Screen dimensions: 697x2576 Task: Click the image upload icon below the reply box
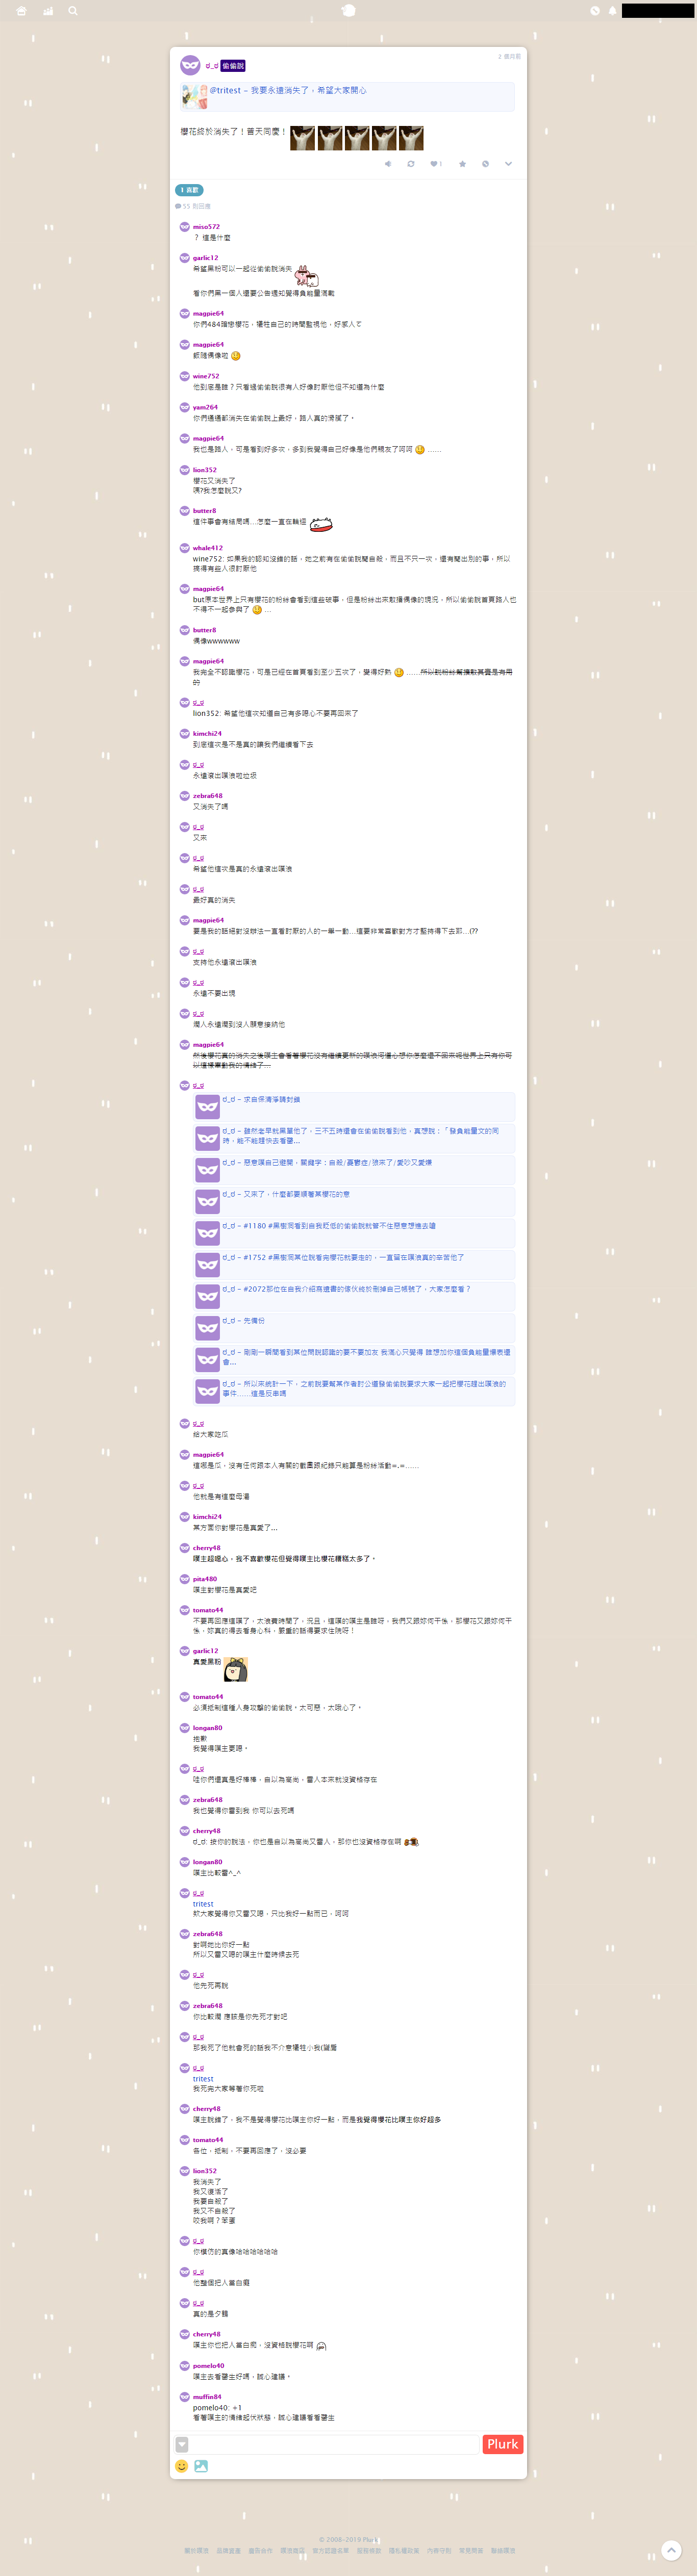pos(201,2466)
